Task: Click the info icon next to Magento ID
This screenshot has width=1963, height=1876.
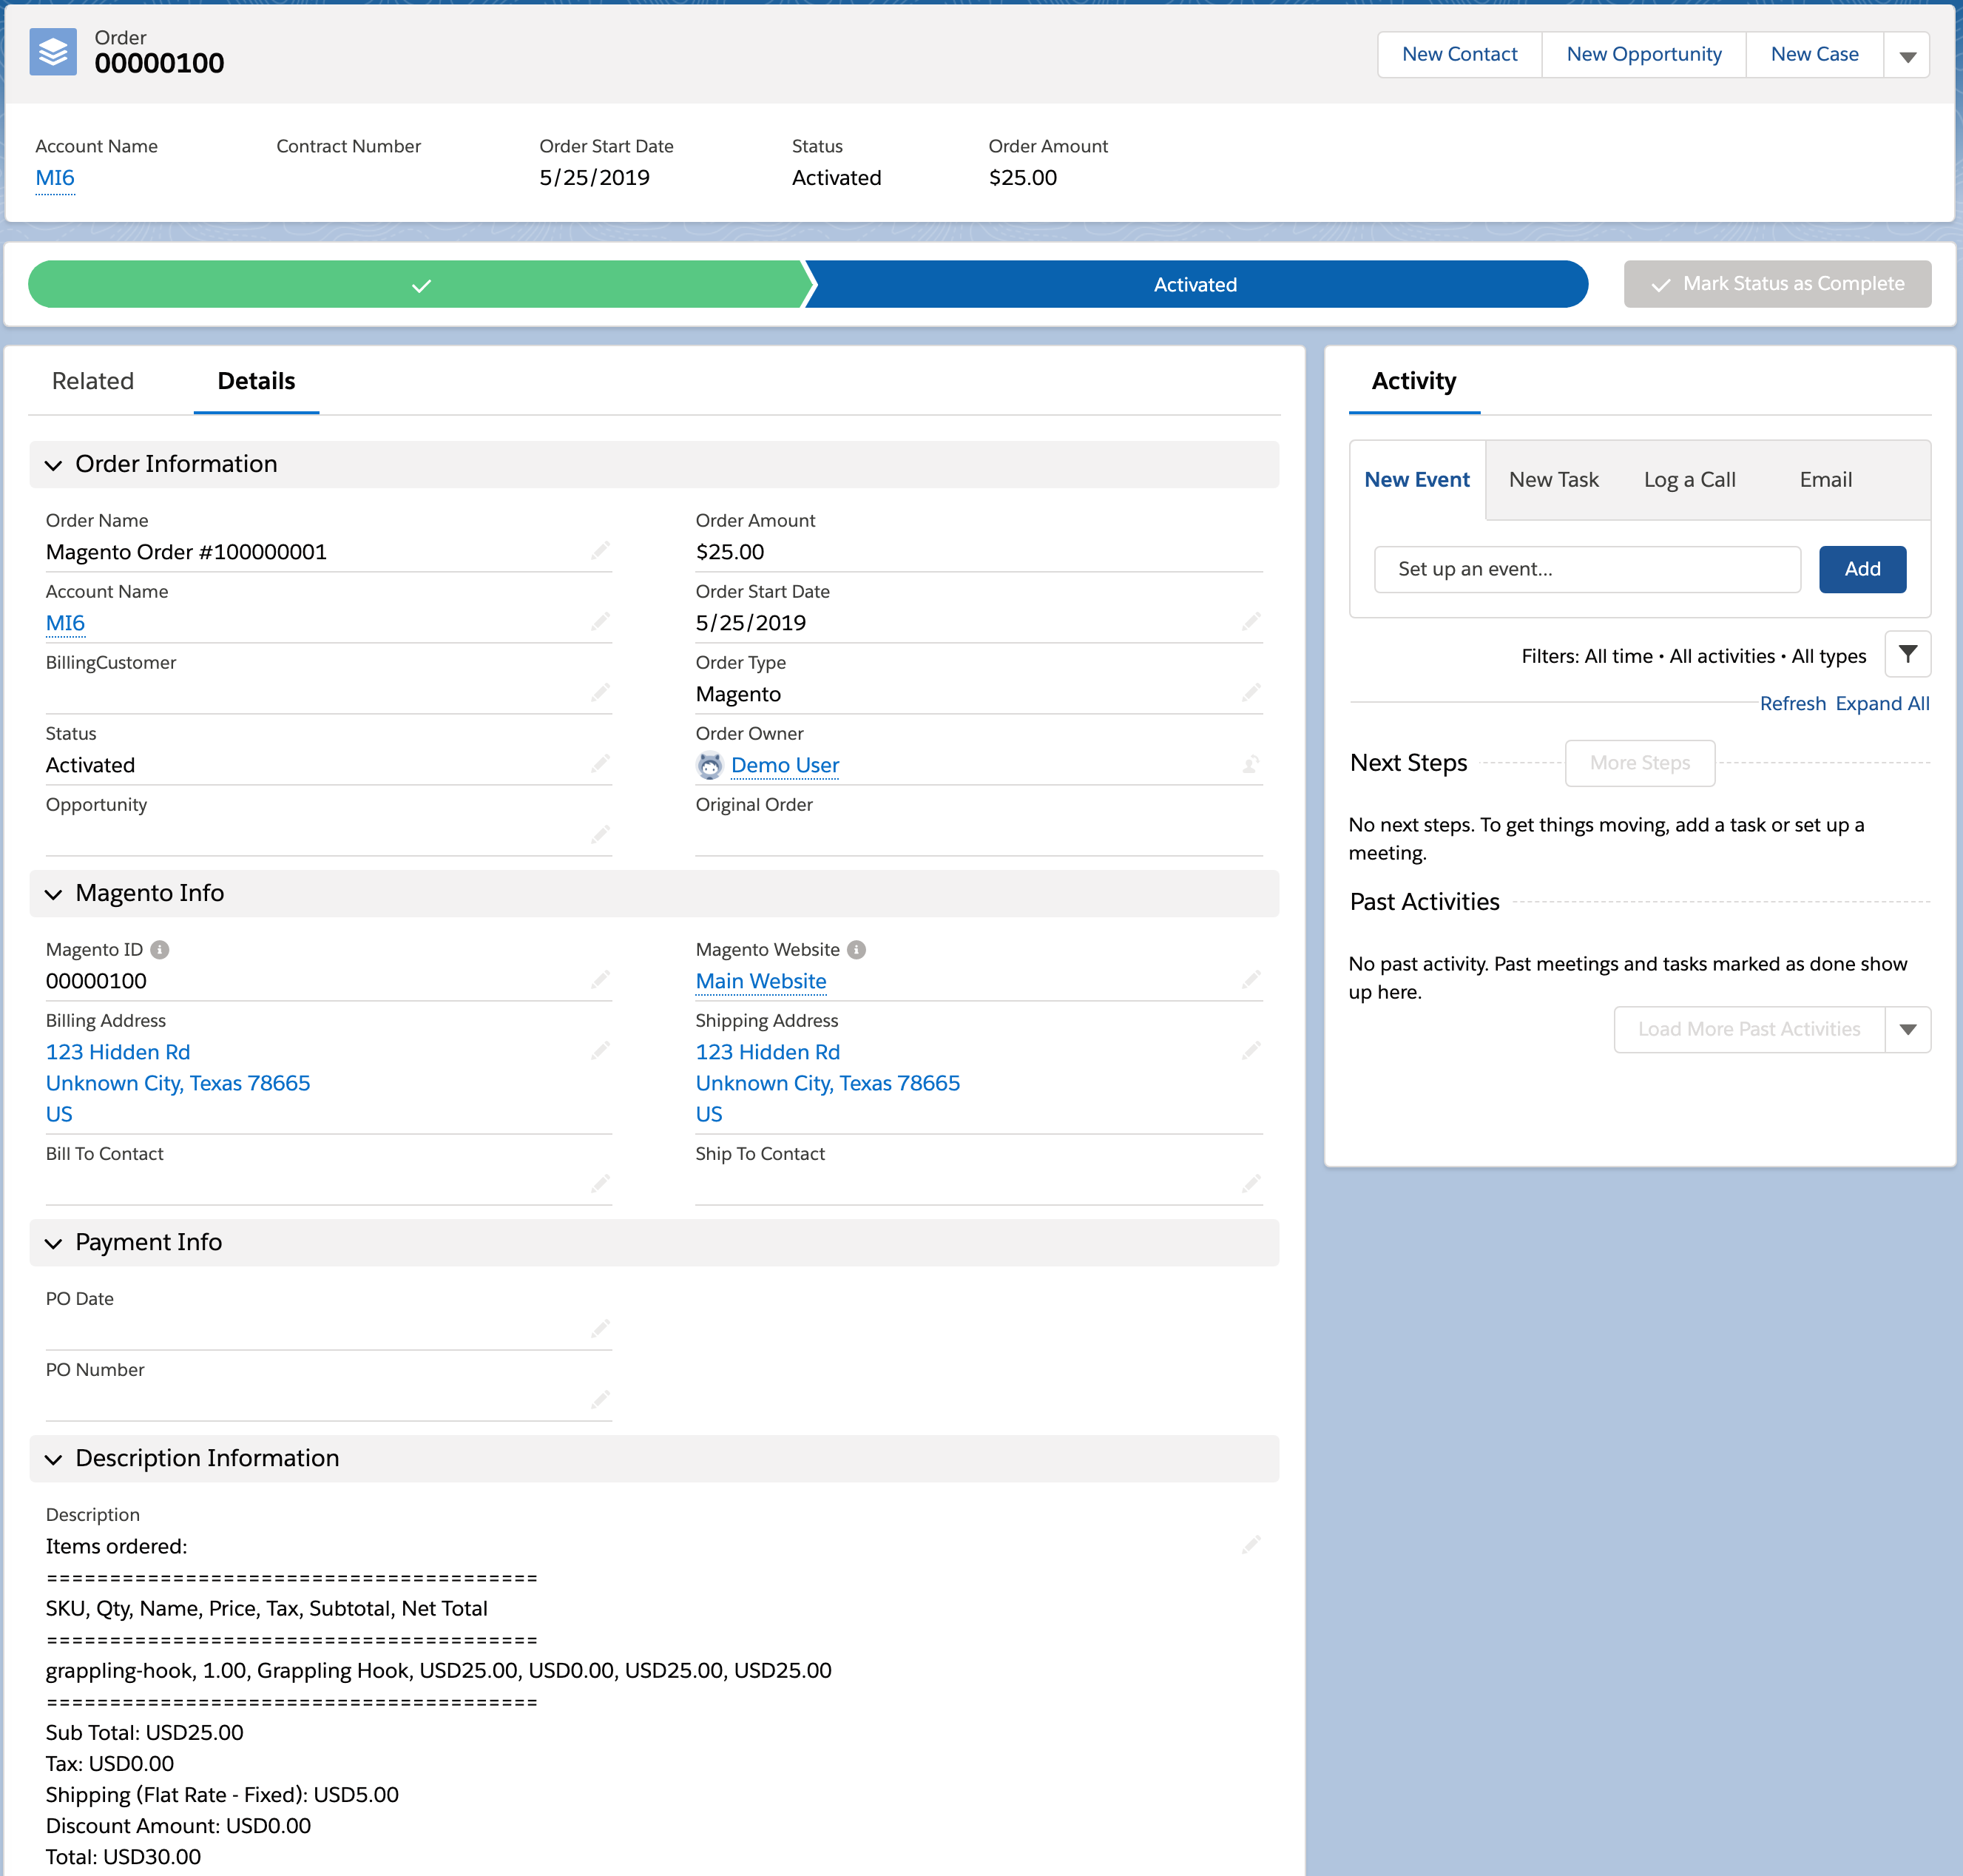Action: (160, 950)
